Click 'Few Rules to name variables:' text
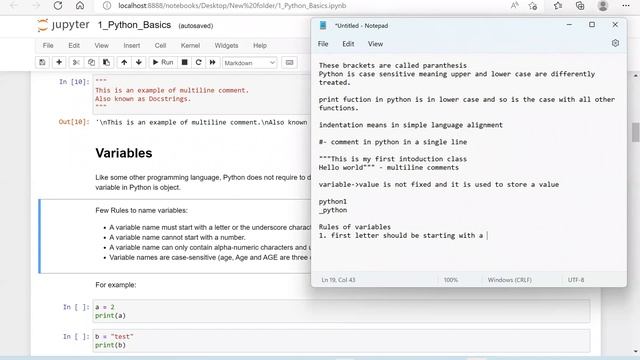Image resolution: width=640 pixels, height=360 pixels. click(x=141, y=211)
